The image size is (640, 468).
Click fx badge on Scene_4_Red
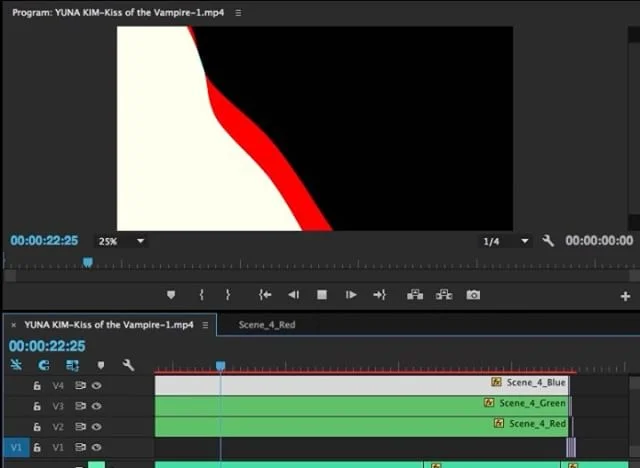tap(498, 423)
